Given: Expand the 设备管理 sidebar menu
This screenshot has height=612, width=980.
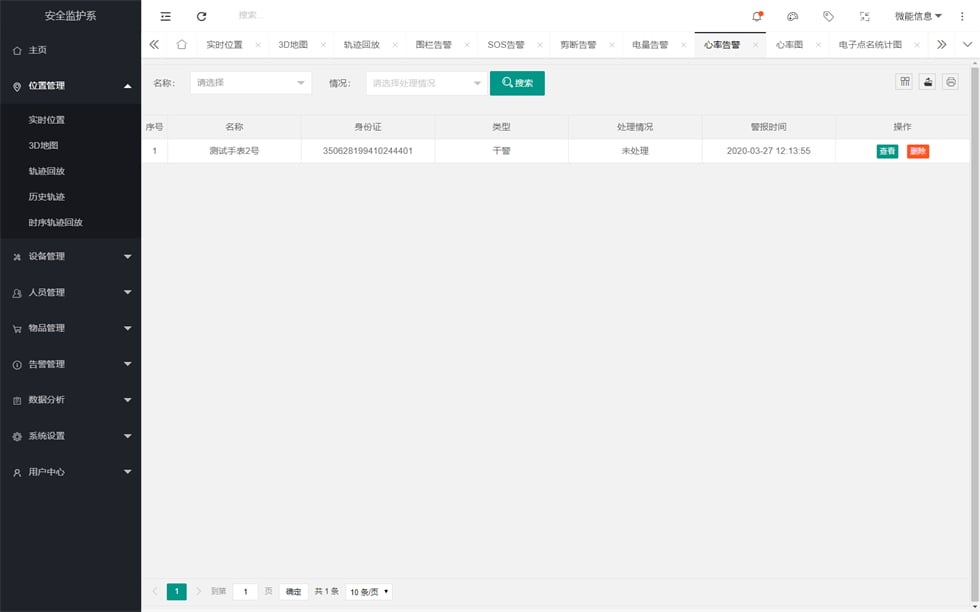Looking at the screenshot, I should tap(70, 256).
